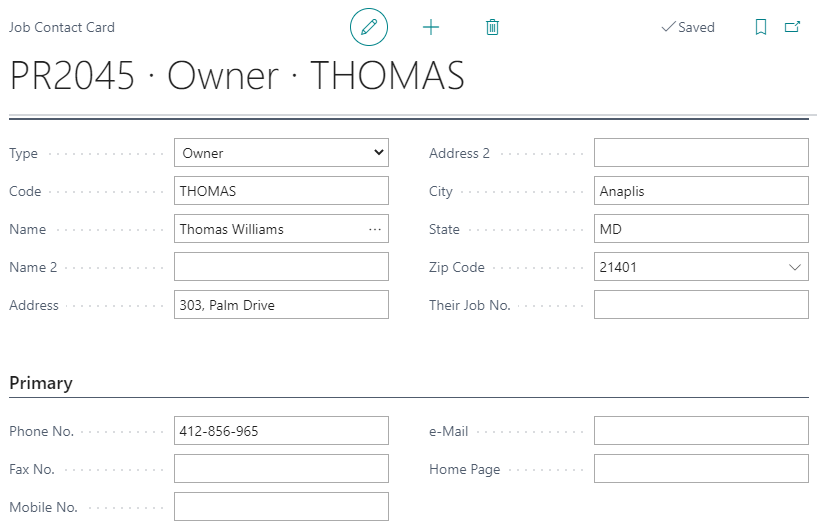Focus the e-Mail text box
817x529 pixels.
pyautogui.click(x=701, y=431)
